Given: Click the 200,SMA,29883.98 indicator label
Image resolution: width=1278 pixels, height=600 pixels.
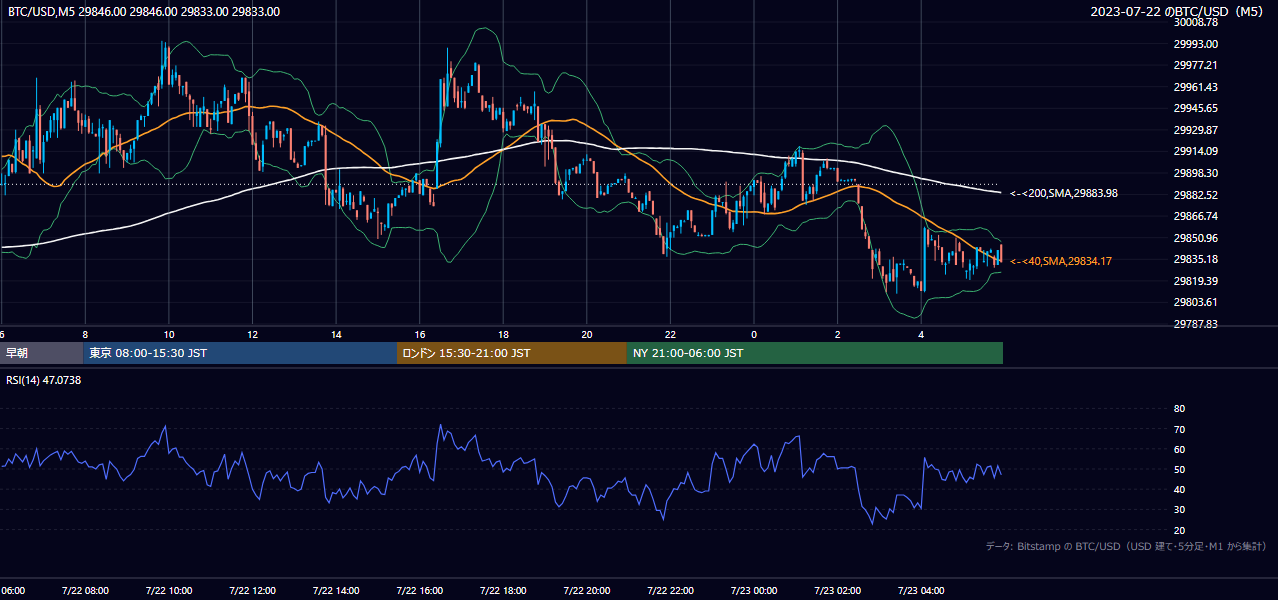Looking at the screenshot, I should tap(1064, 193).
